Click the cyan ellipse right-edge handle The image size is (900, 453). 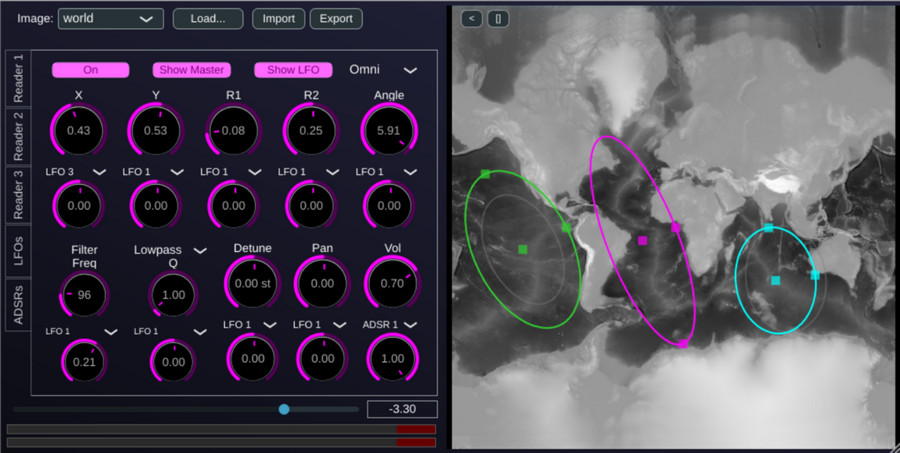(x=814, y=275)
